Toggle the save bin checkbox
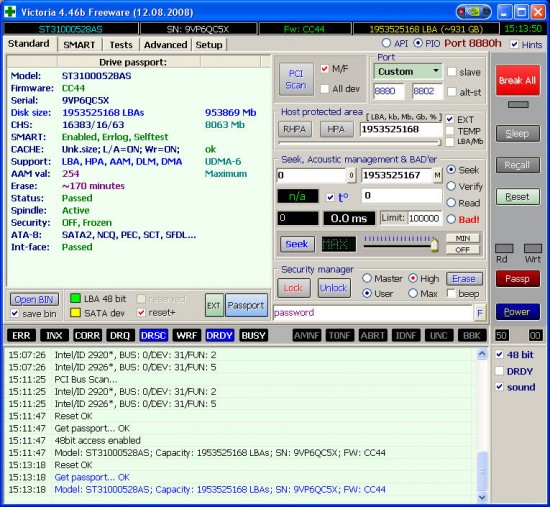Screen dimensions: 550x507 (15, 313)
